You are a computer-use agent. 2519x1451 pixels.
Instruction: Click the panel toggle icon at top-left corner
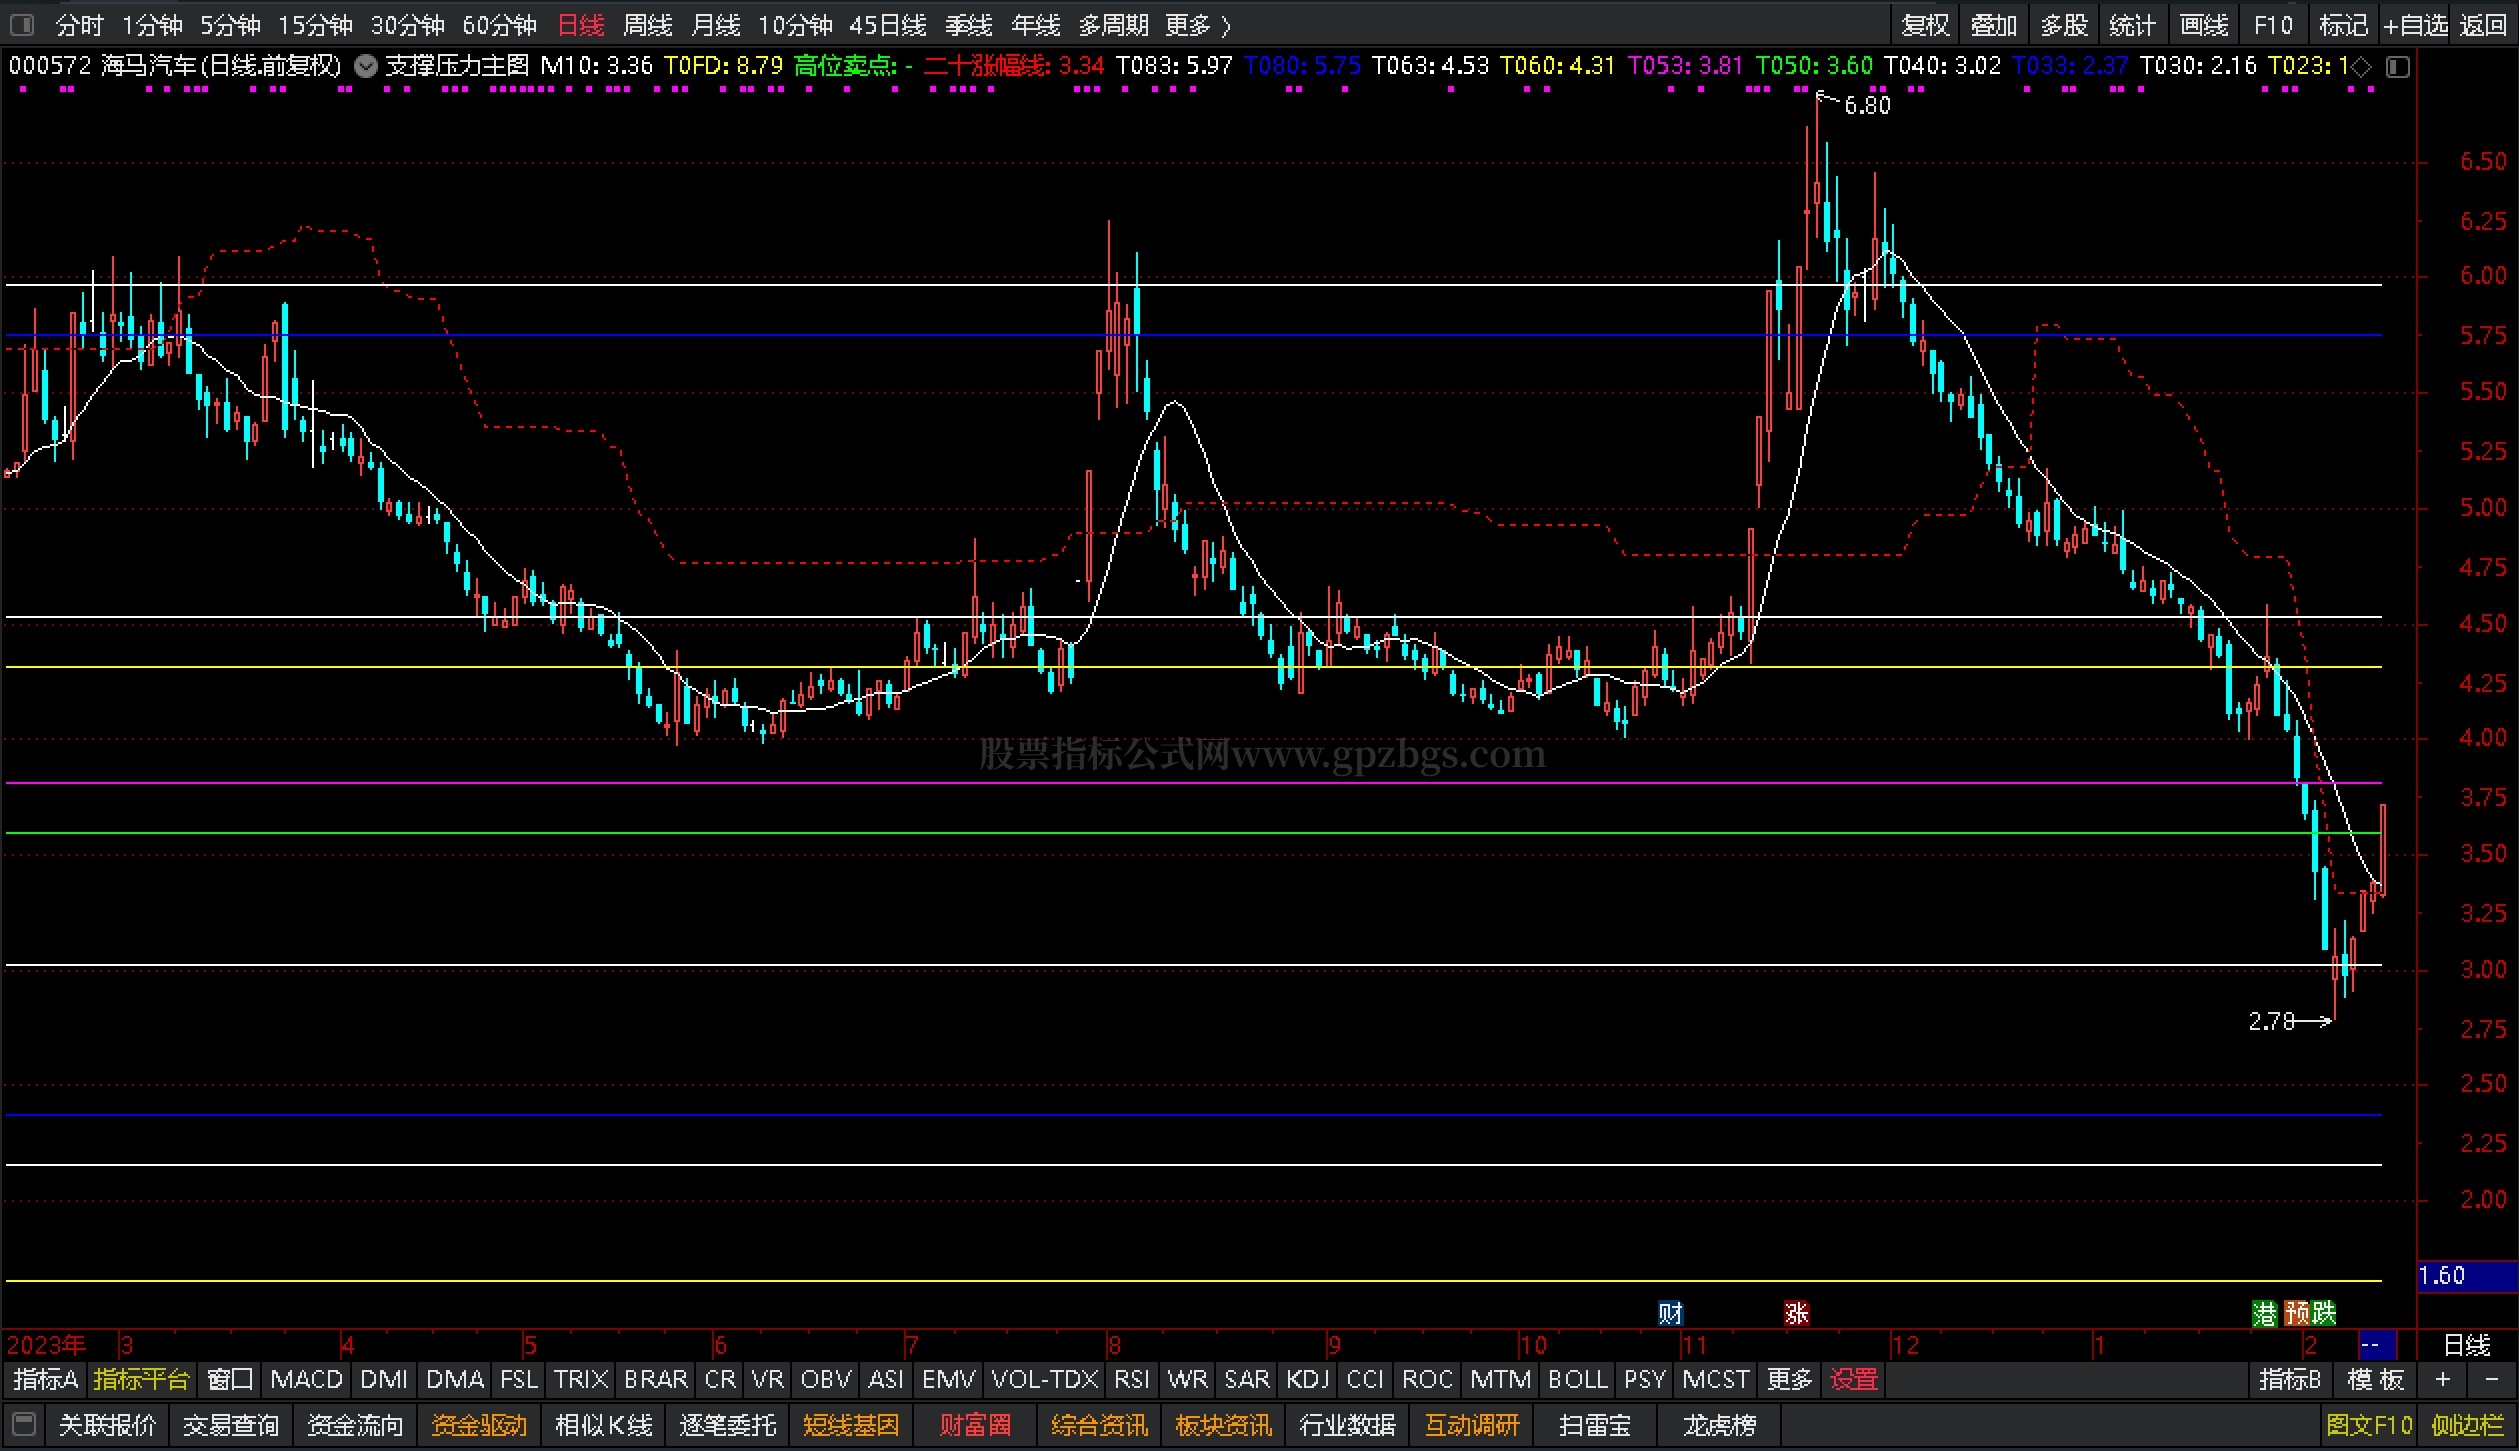coord(22,24)
